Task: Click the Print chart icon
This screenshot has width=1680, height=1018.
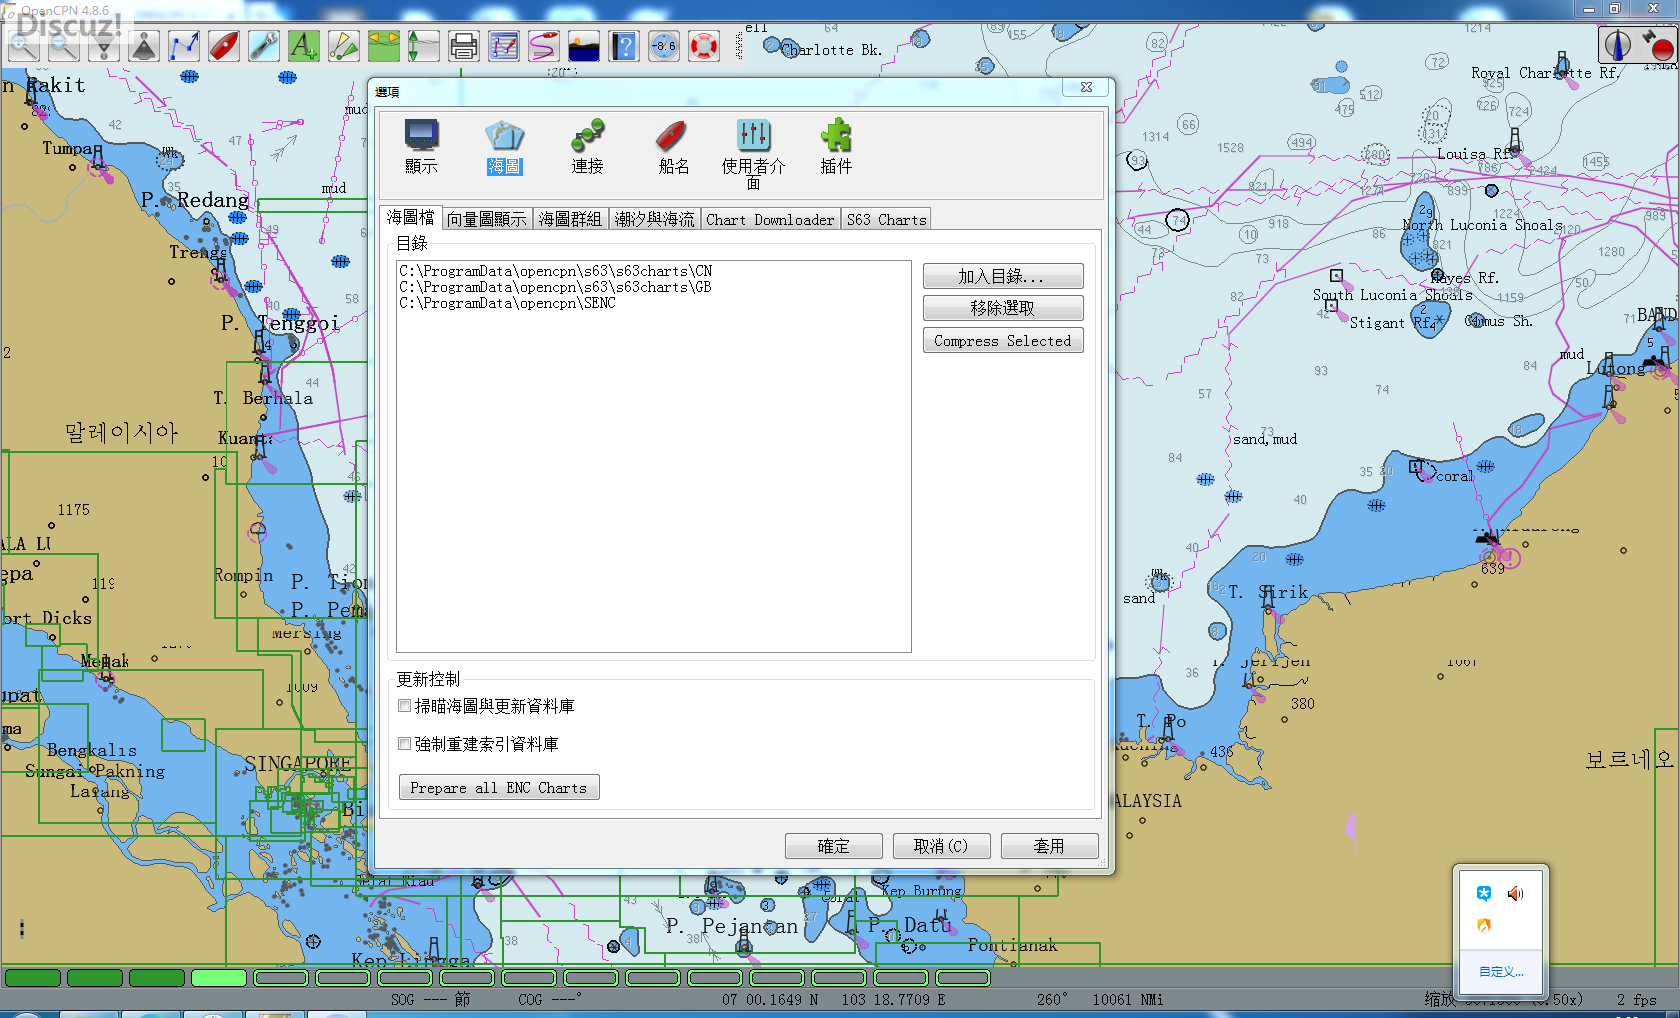Action: click(x=463, y=46)
